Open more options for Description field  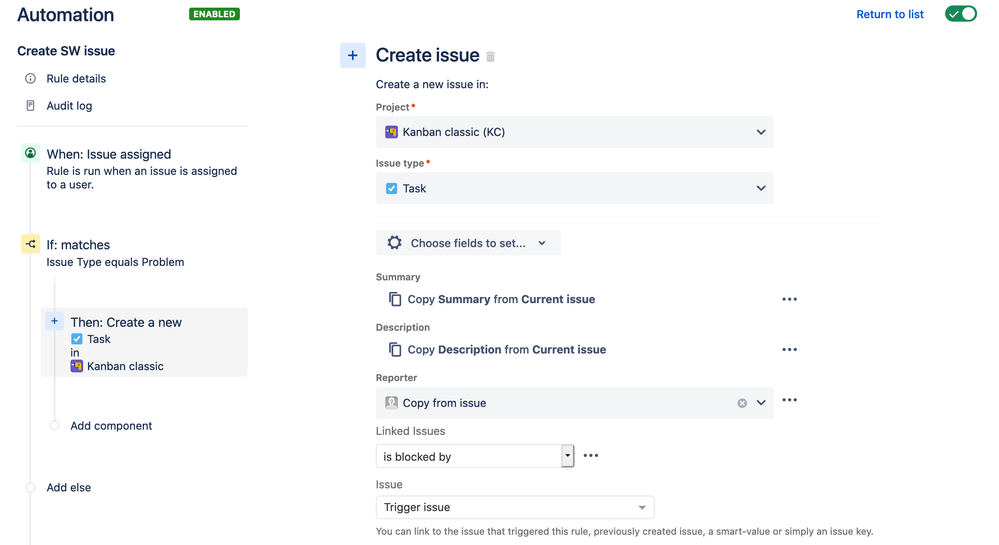click(x=789, y=349)
